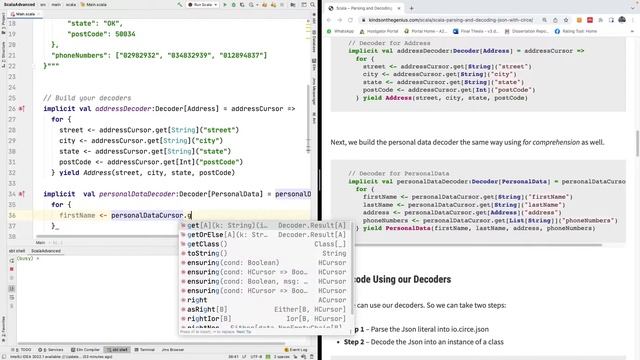Image resolution: width=640 pixels, height=360 pixels.
Task: Click the editor vertical scrollbar
Action: tap(309, 118)
